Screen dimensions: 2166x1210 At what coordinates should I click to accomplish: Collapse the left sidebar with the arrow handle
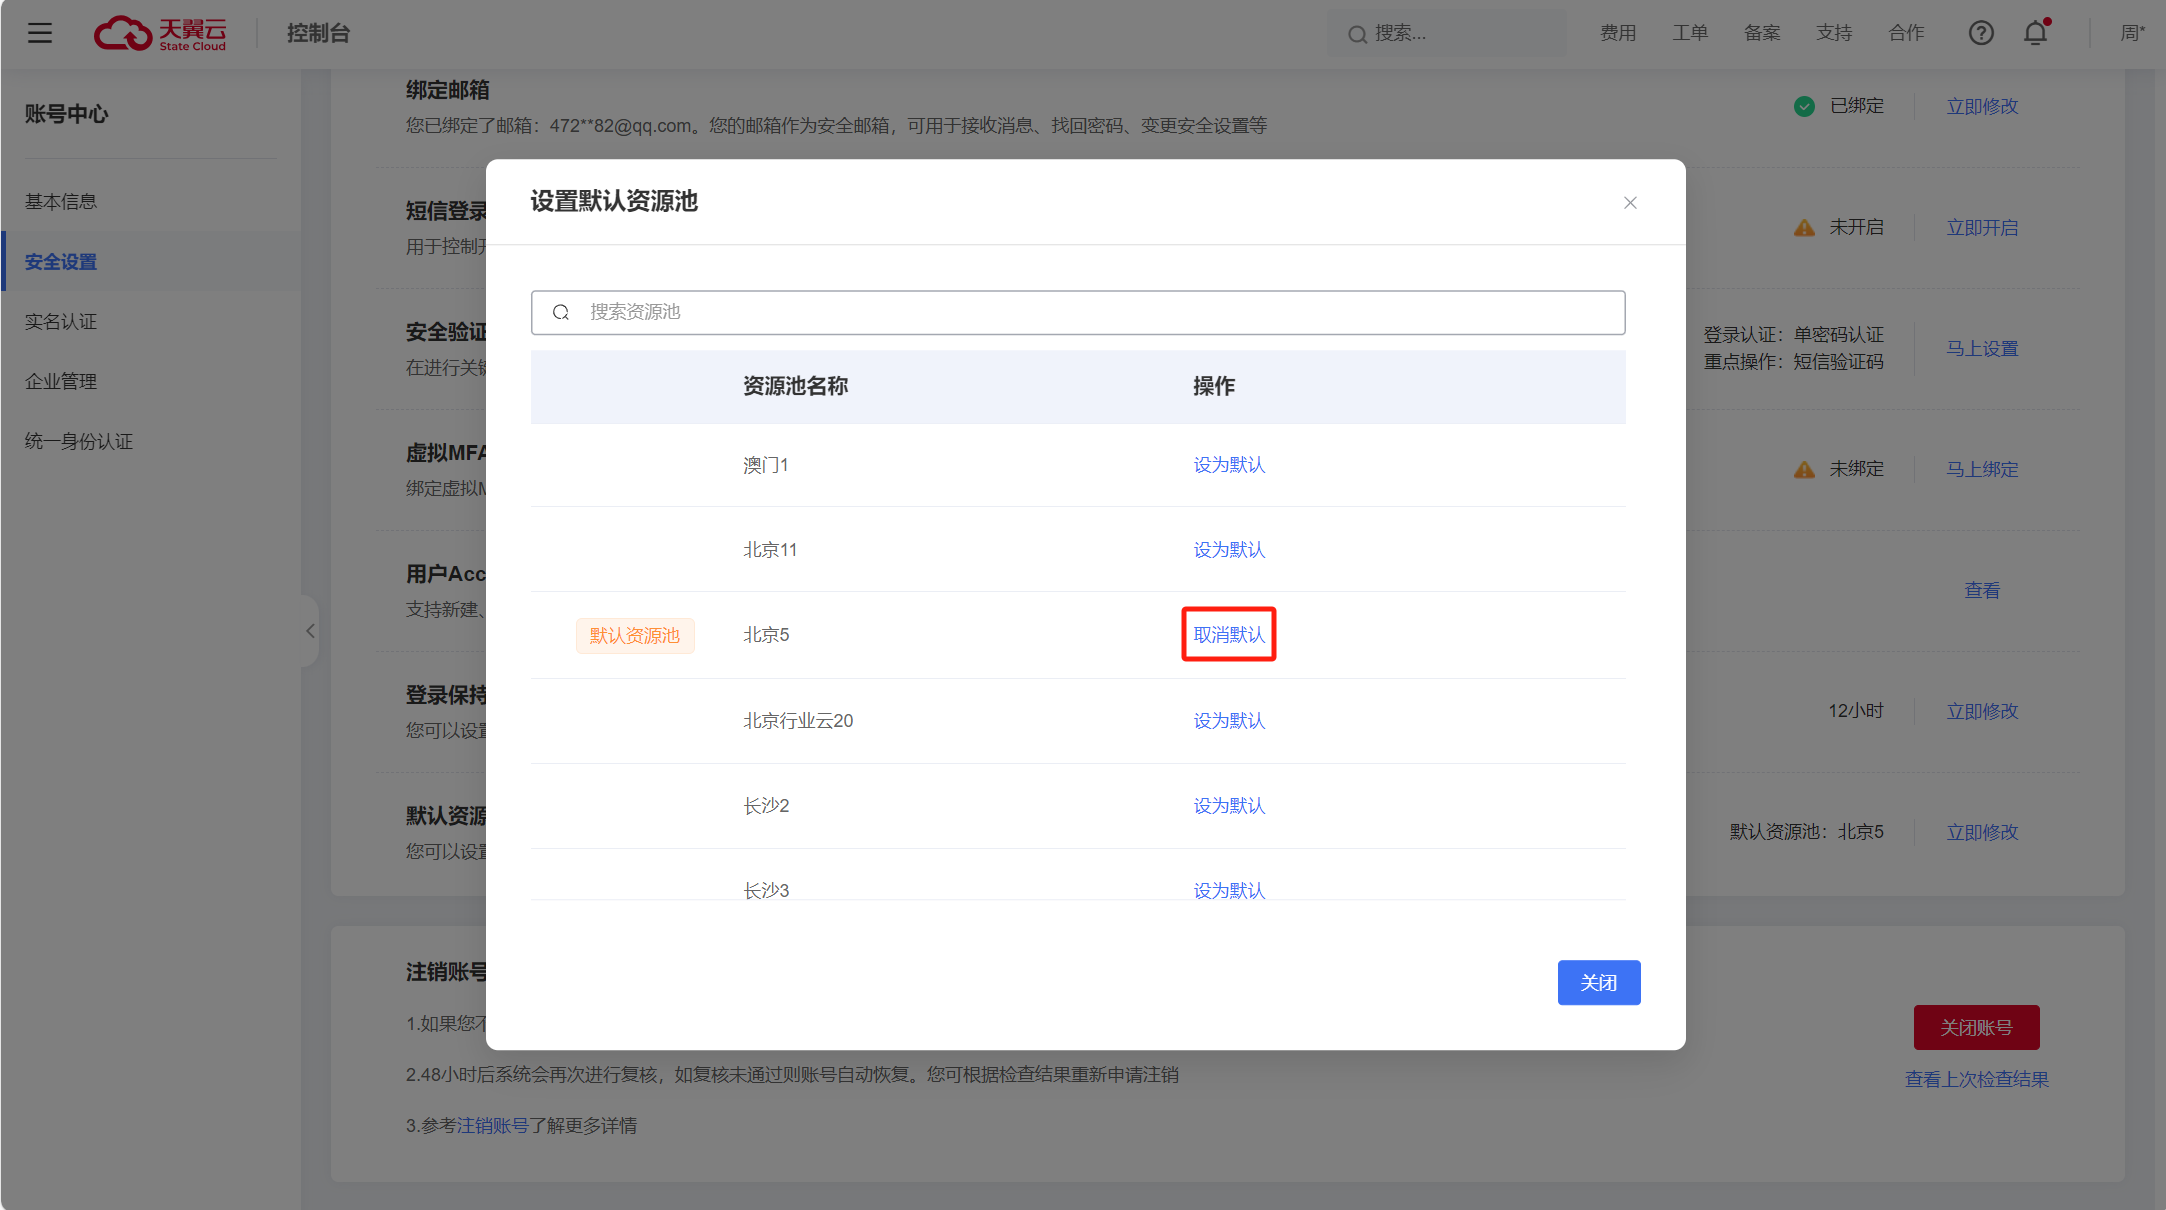pyautogui.click(x=310, y=630)
